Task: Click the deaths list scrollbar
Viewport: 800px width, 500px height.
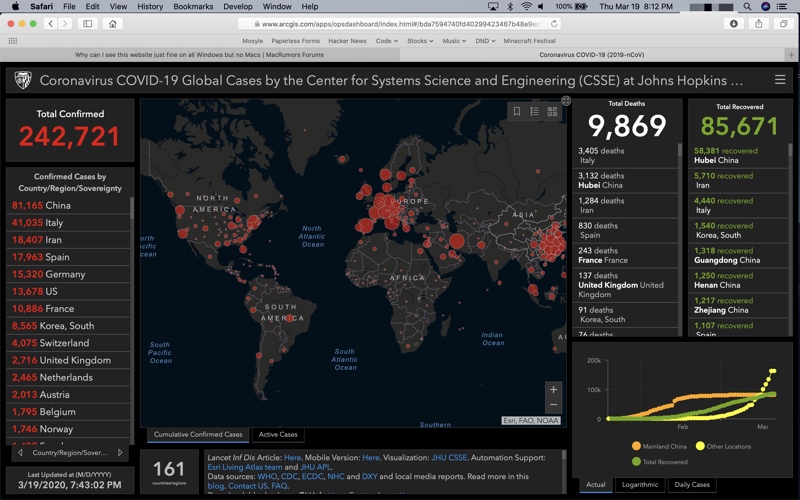Action: click(x=680, y=149)
